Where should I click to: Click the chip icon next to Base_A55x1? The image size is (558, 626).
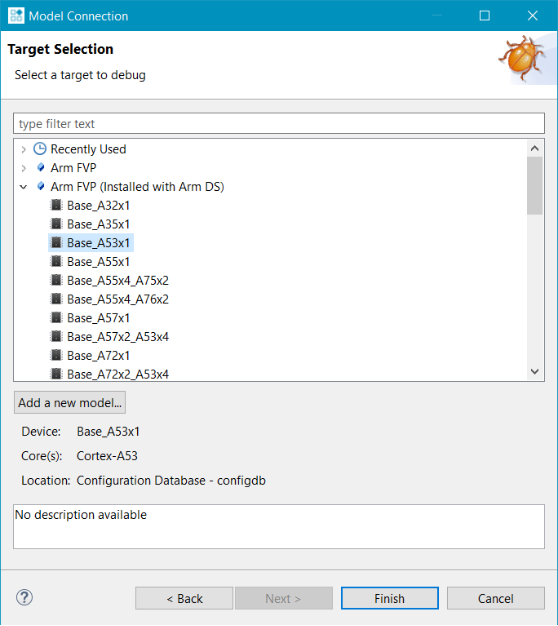(x=56, y=261)
